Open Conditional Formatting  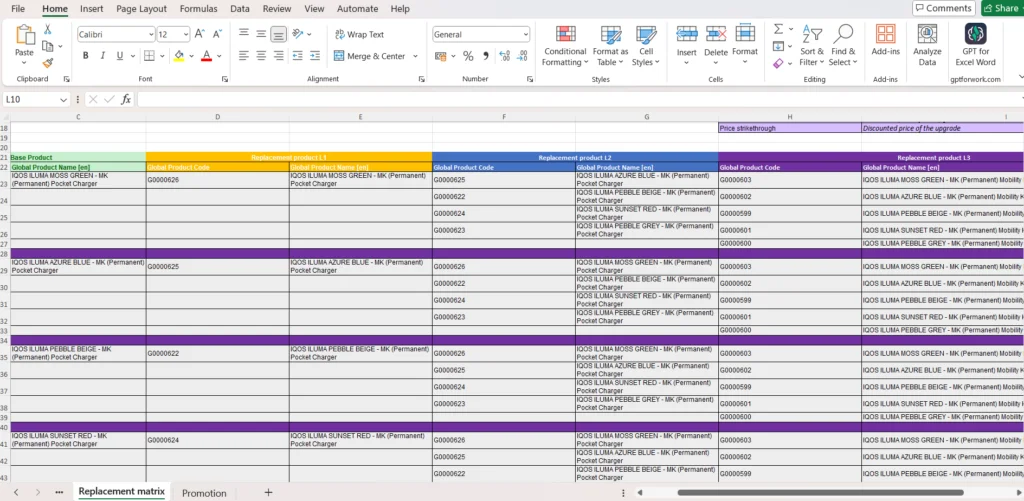565,46
